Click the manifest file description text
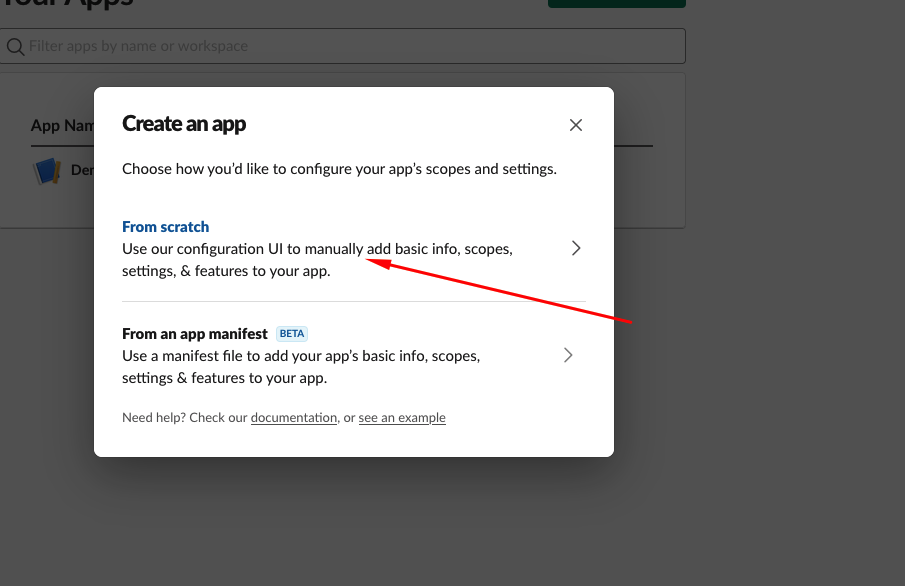This screenshot has height=586, width=905. coord(301,367)
